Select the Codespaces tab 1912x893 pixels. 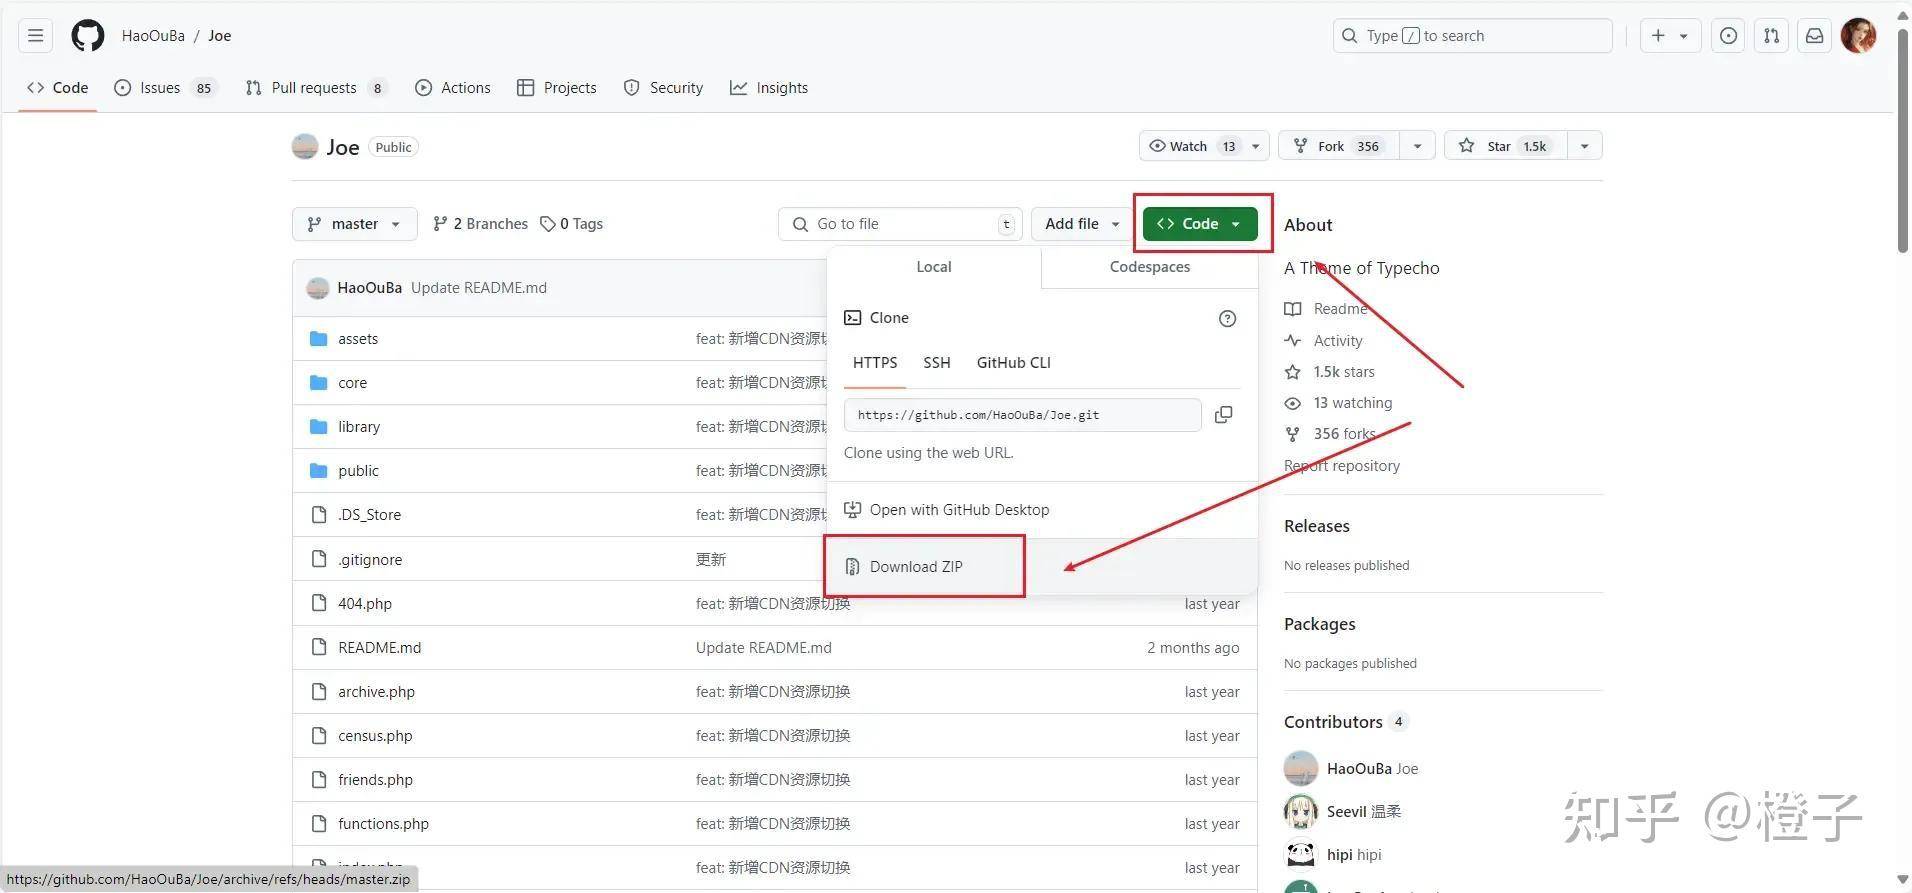tap(1150, 267)
